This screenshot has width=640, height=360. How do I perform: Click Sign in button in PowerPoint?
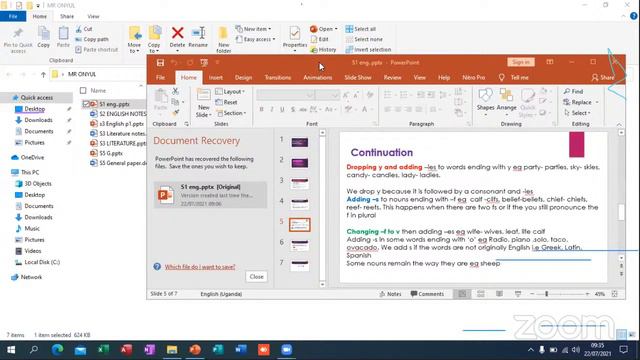521,62
